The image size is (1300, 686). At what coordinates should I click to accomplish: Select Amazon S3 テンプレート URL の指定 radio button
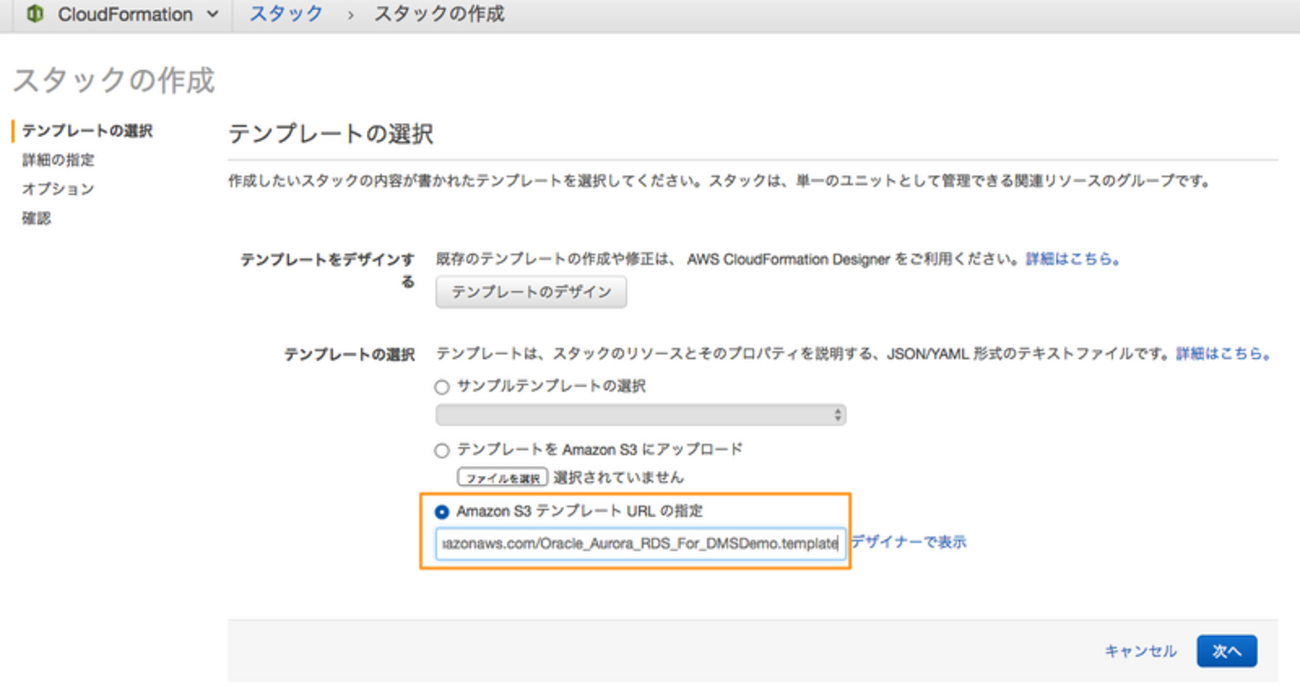pos(442,512)
